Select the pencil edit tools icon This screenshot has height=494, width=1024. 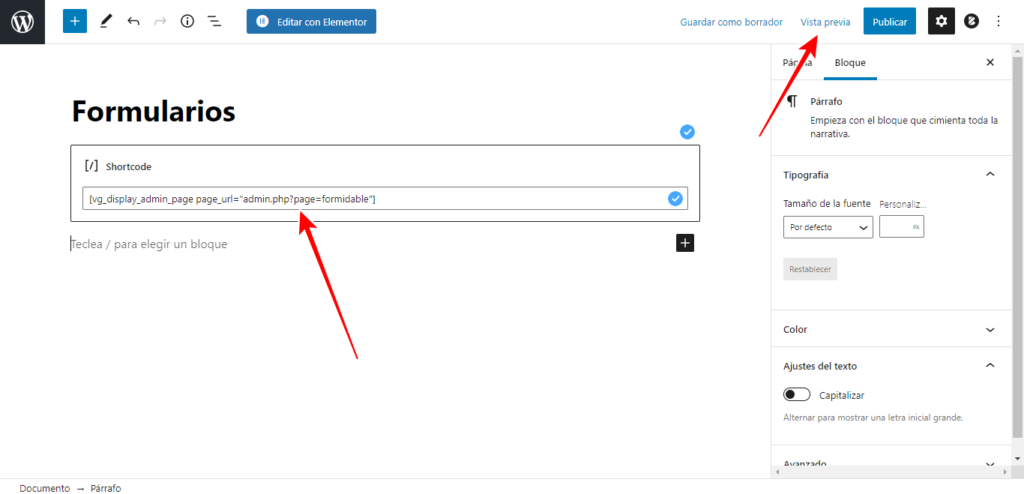(x=106, y=21)
